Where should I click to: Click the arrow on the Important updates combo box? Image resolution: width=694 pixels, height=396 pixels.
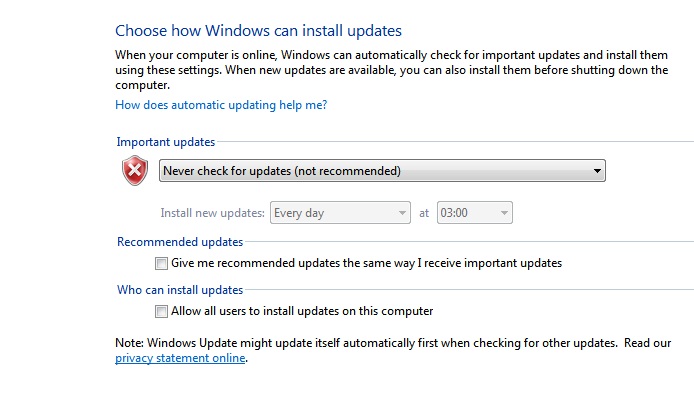pos(597,171)
